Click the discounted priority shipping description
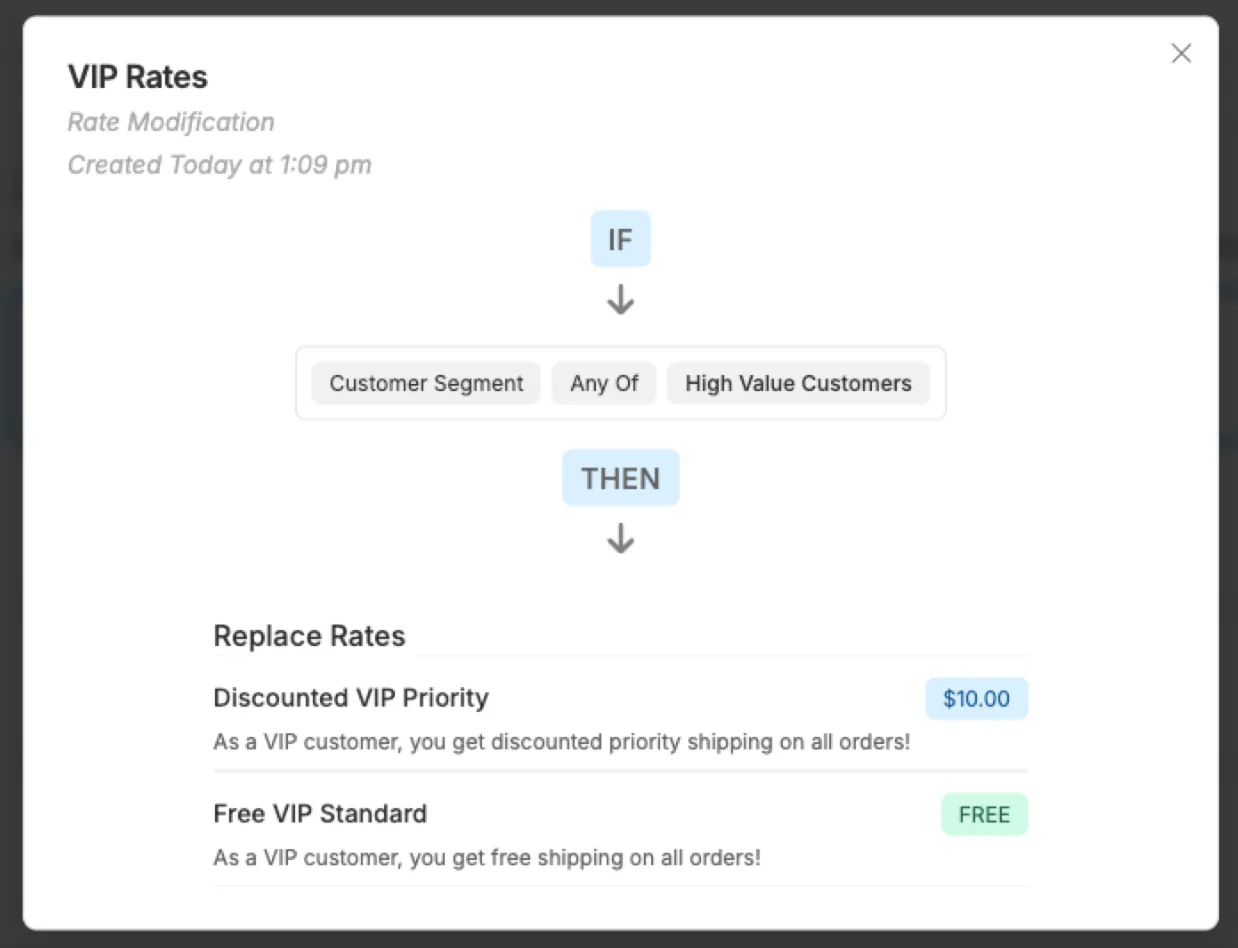Screen dimensions: 1238x948 [561, 743]
